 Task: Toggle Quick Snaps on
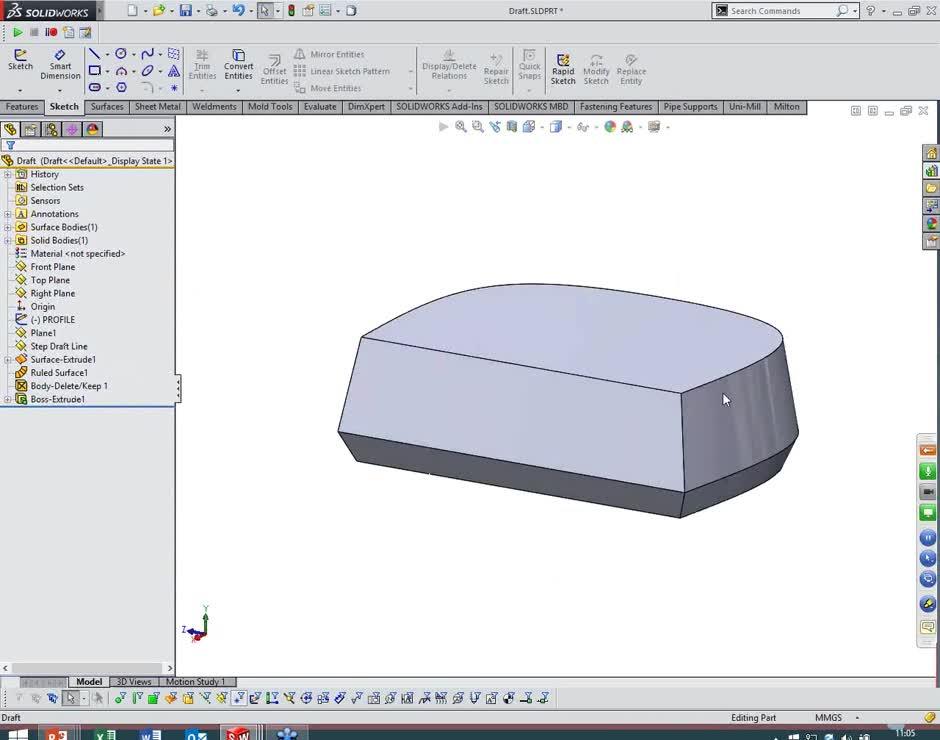pos(529,65)
